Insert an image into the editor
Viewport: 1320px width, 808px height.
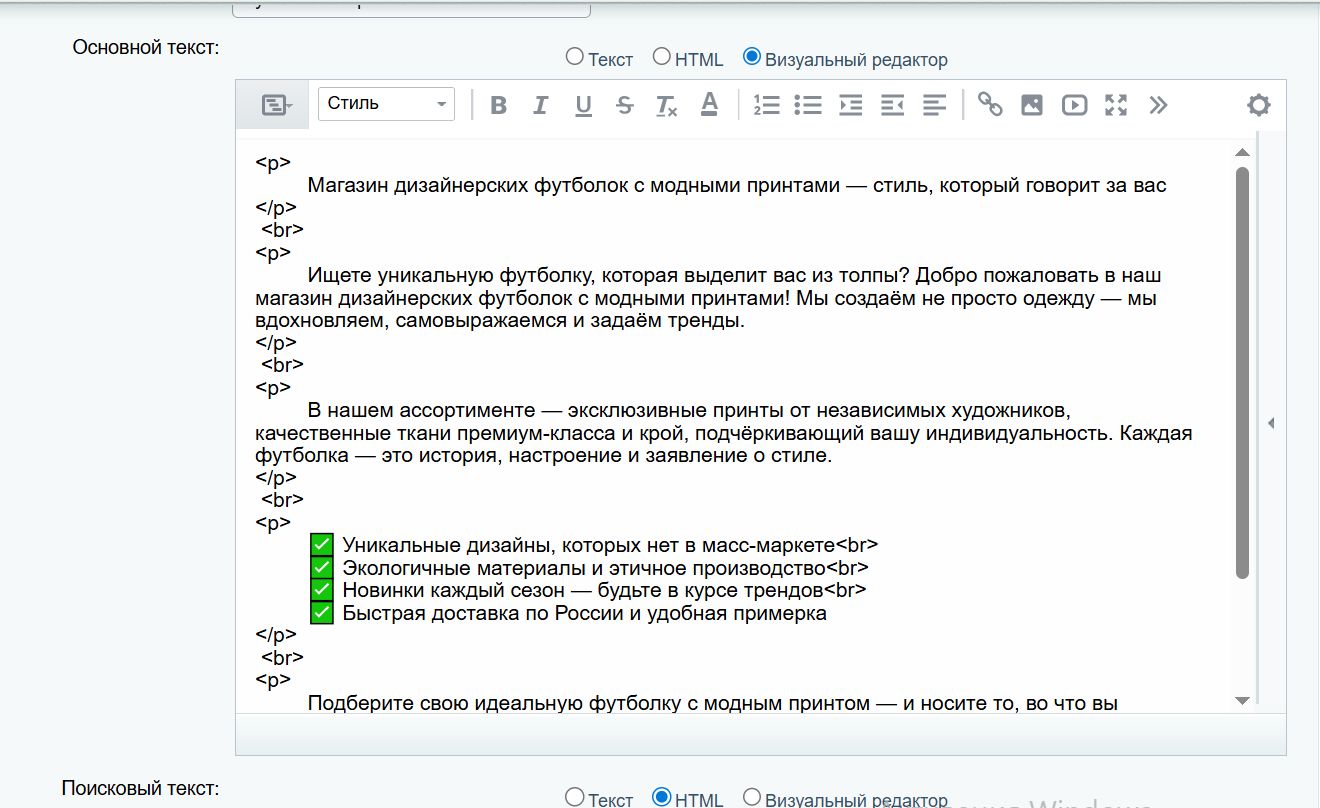click(1033, 104)
